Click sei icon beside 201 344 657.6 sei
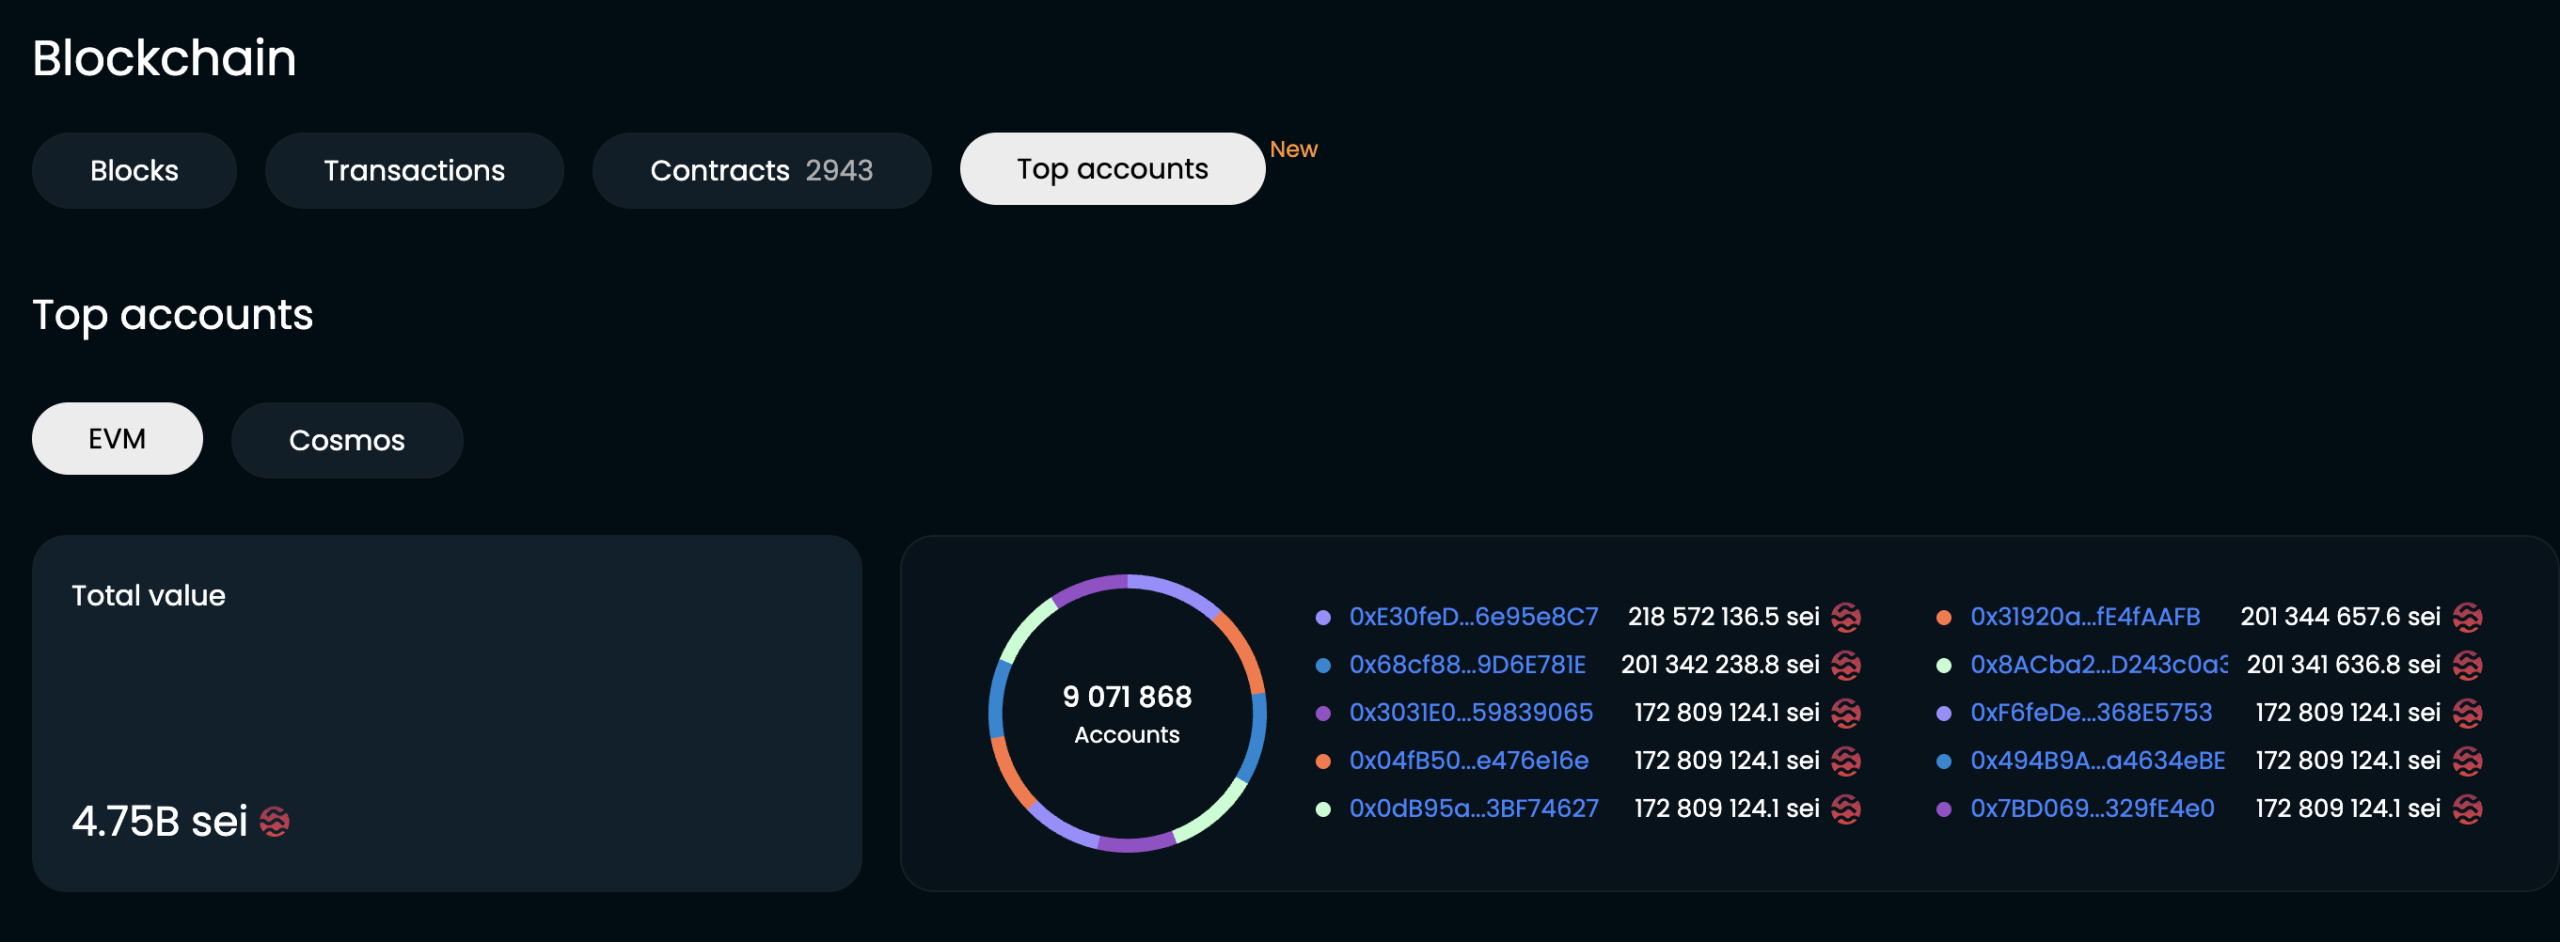This screenshot has width=2560, height=942. point(2467,617)
